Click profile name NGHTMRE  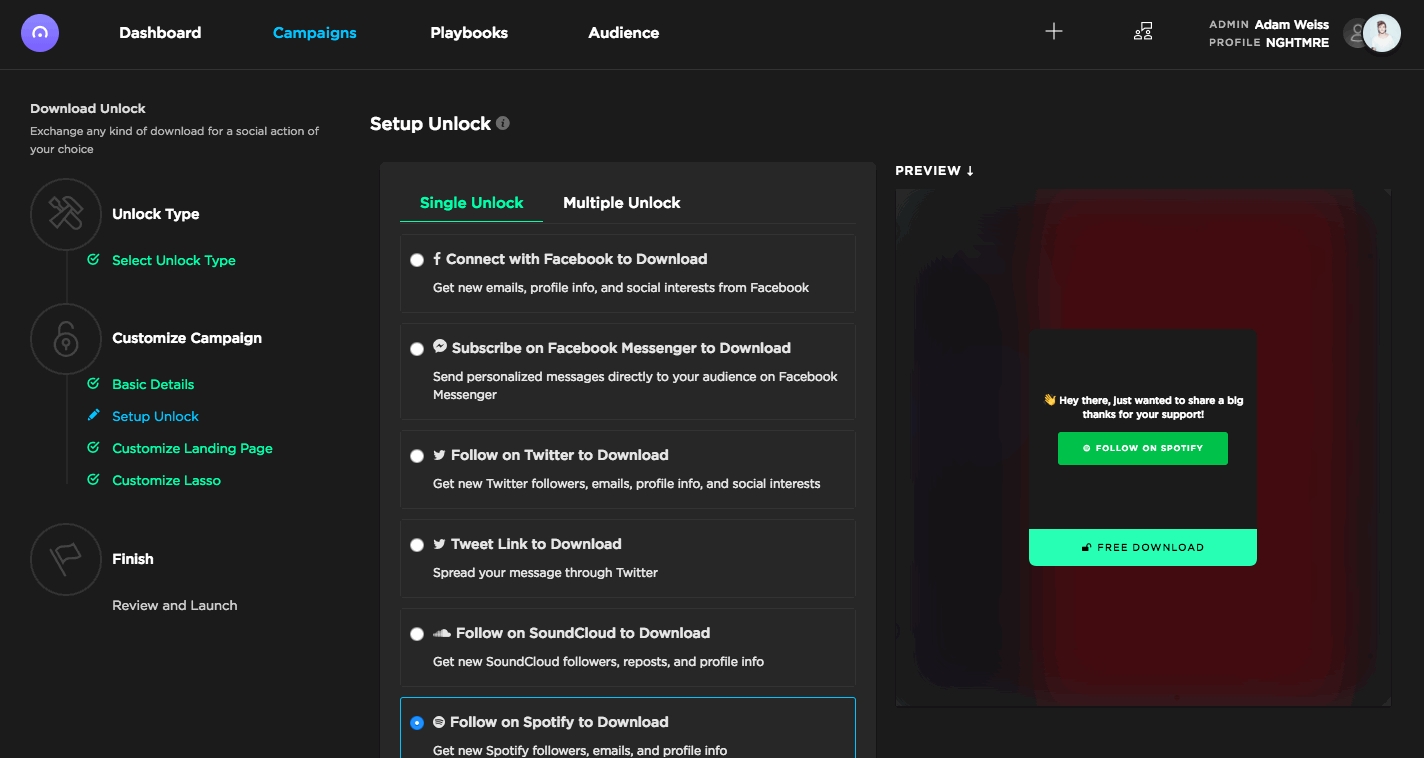pyautogui.click(x=1297, y=43)
